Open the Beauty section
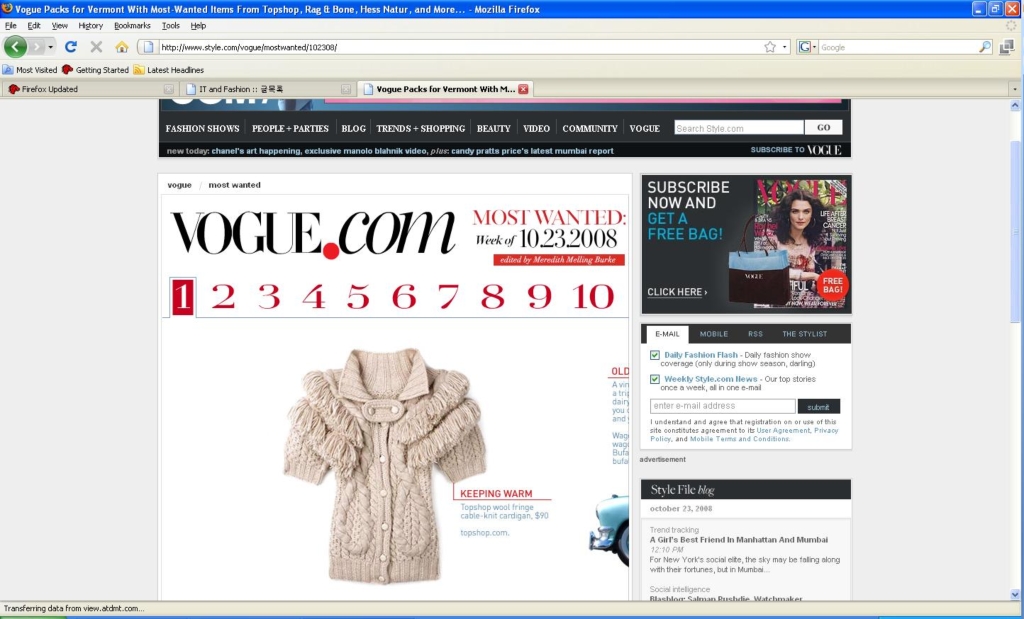Viewport: 1024px width, 619px height. pyautogui.click(x=494, y=129)
